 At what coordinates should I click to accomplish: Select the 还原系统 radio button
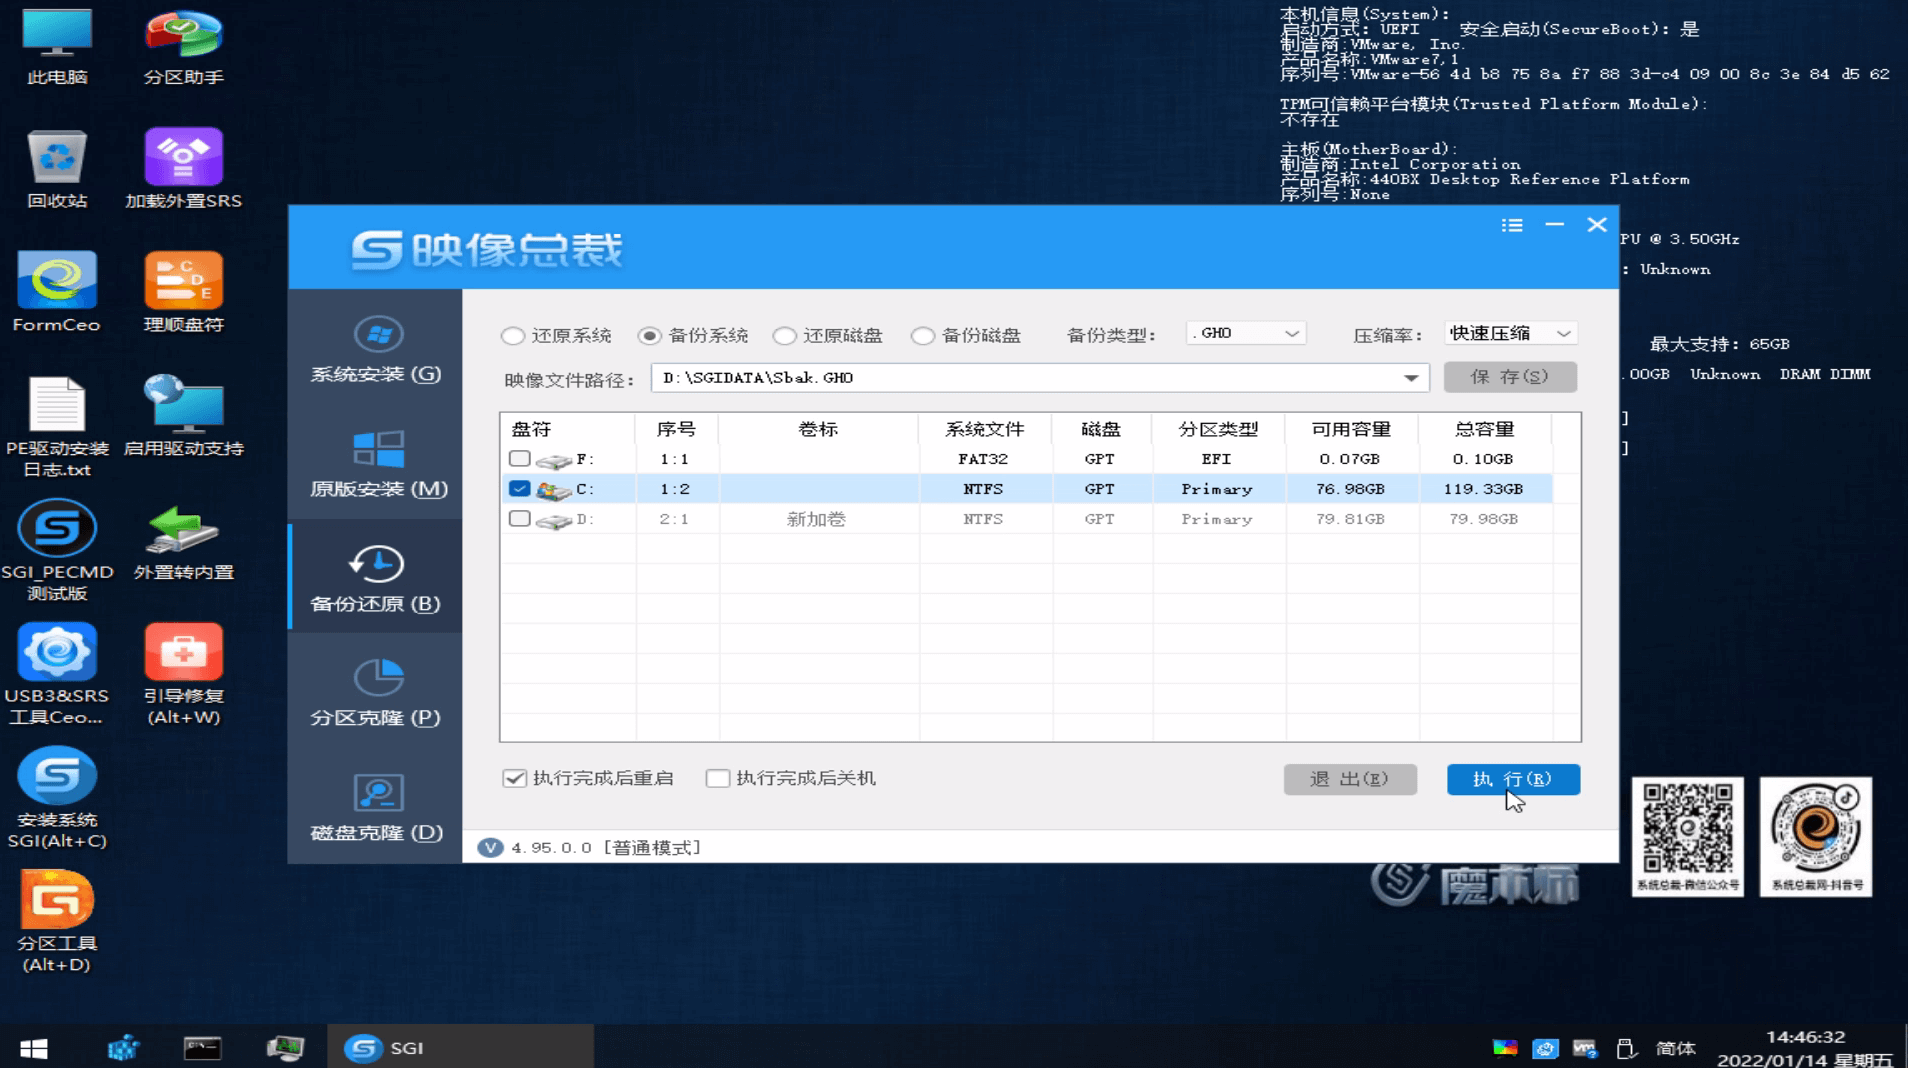(x=513, y=336)
